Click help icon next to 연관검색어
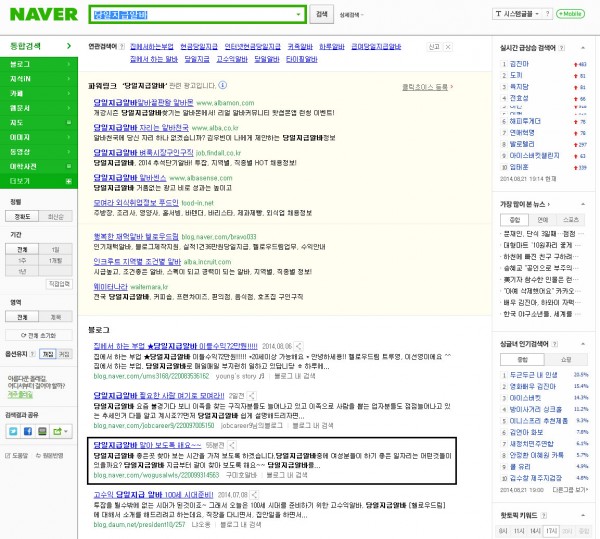 coord(122,47)
